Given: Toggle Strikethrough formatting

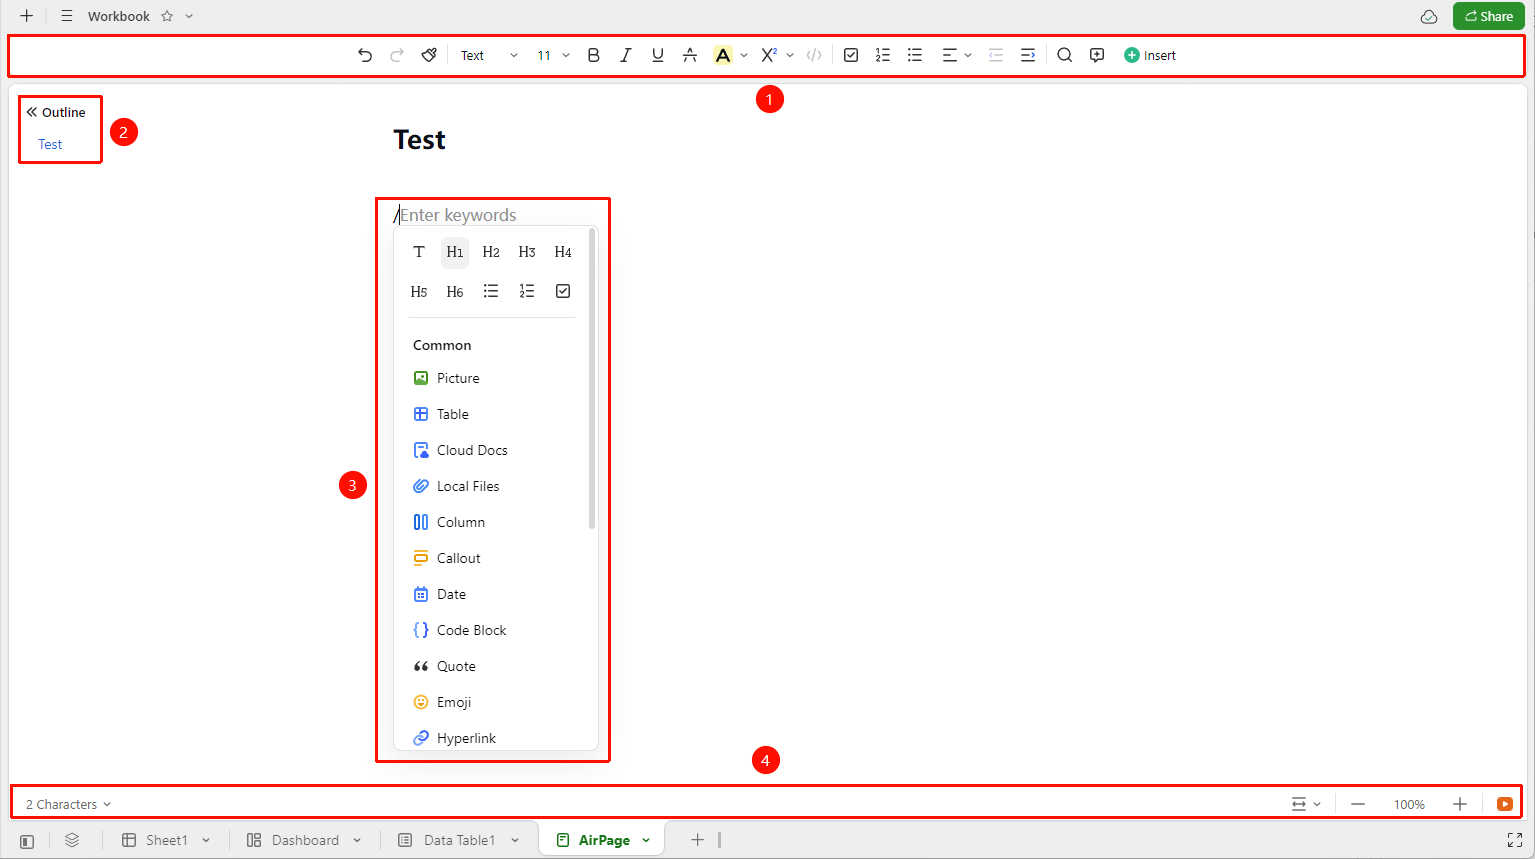Looking at the screenshot, I should pos(689,55).
